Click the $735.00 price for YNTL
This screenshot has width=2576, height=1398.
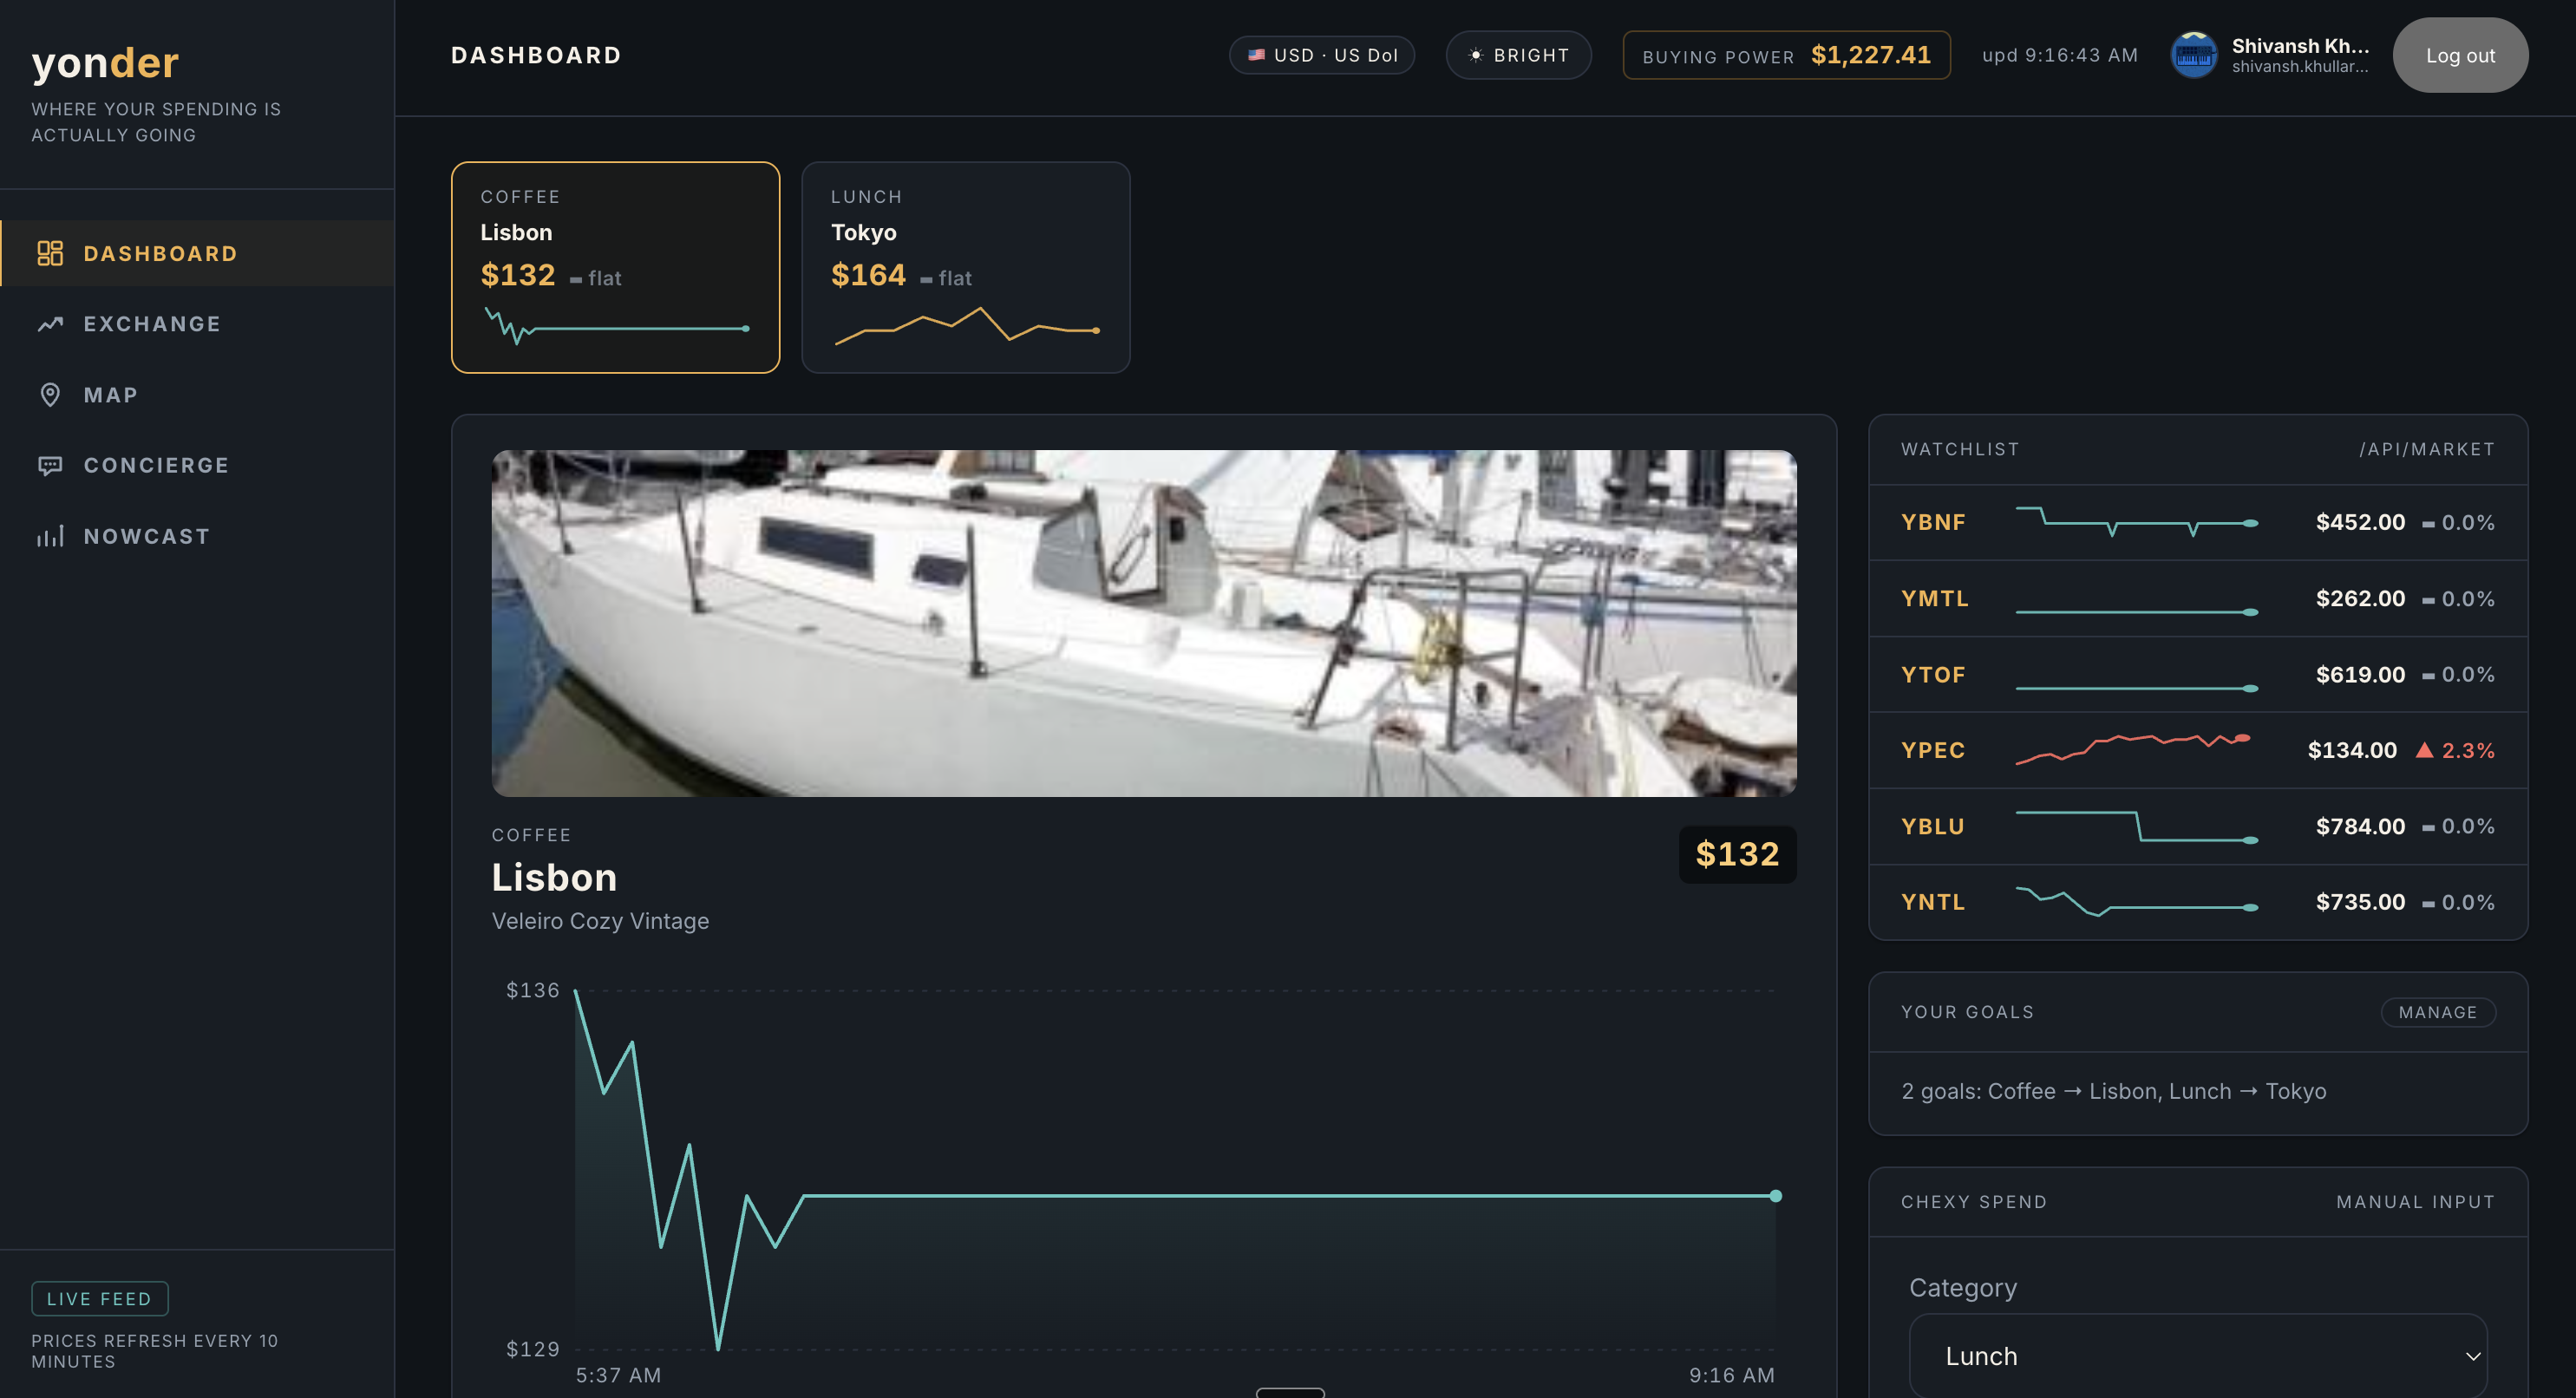coord(2360,902)
